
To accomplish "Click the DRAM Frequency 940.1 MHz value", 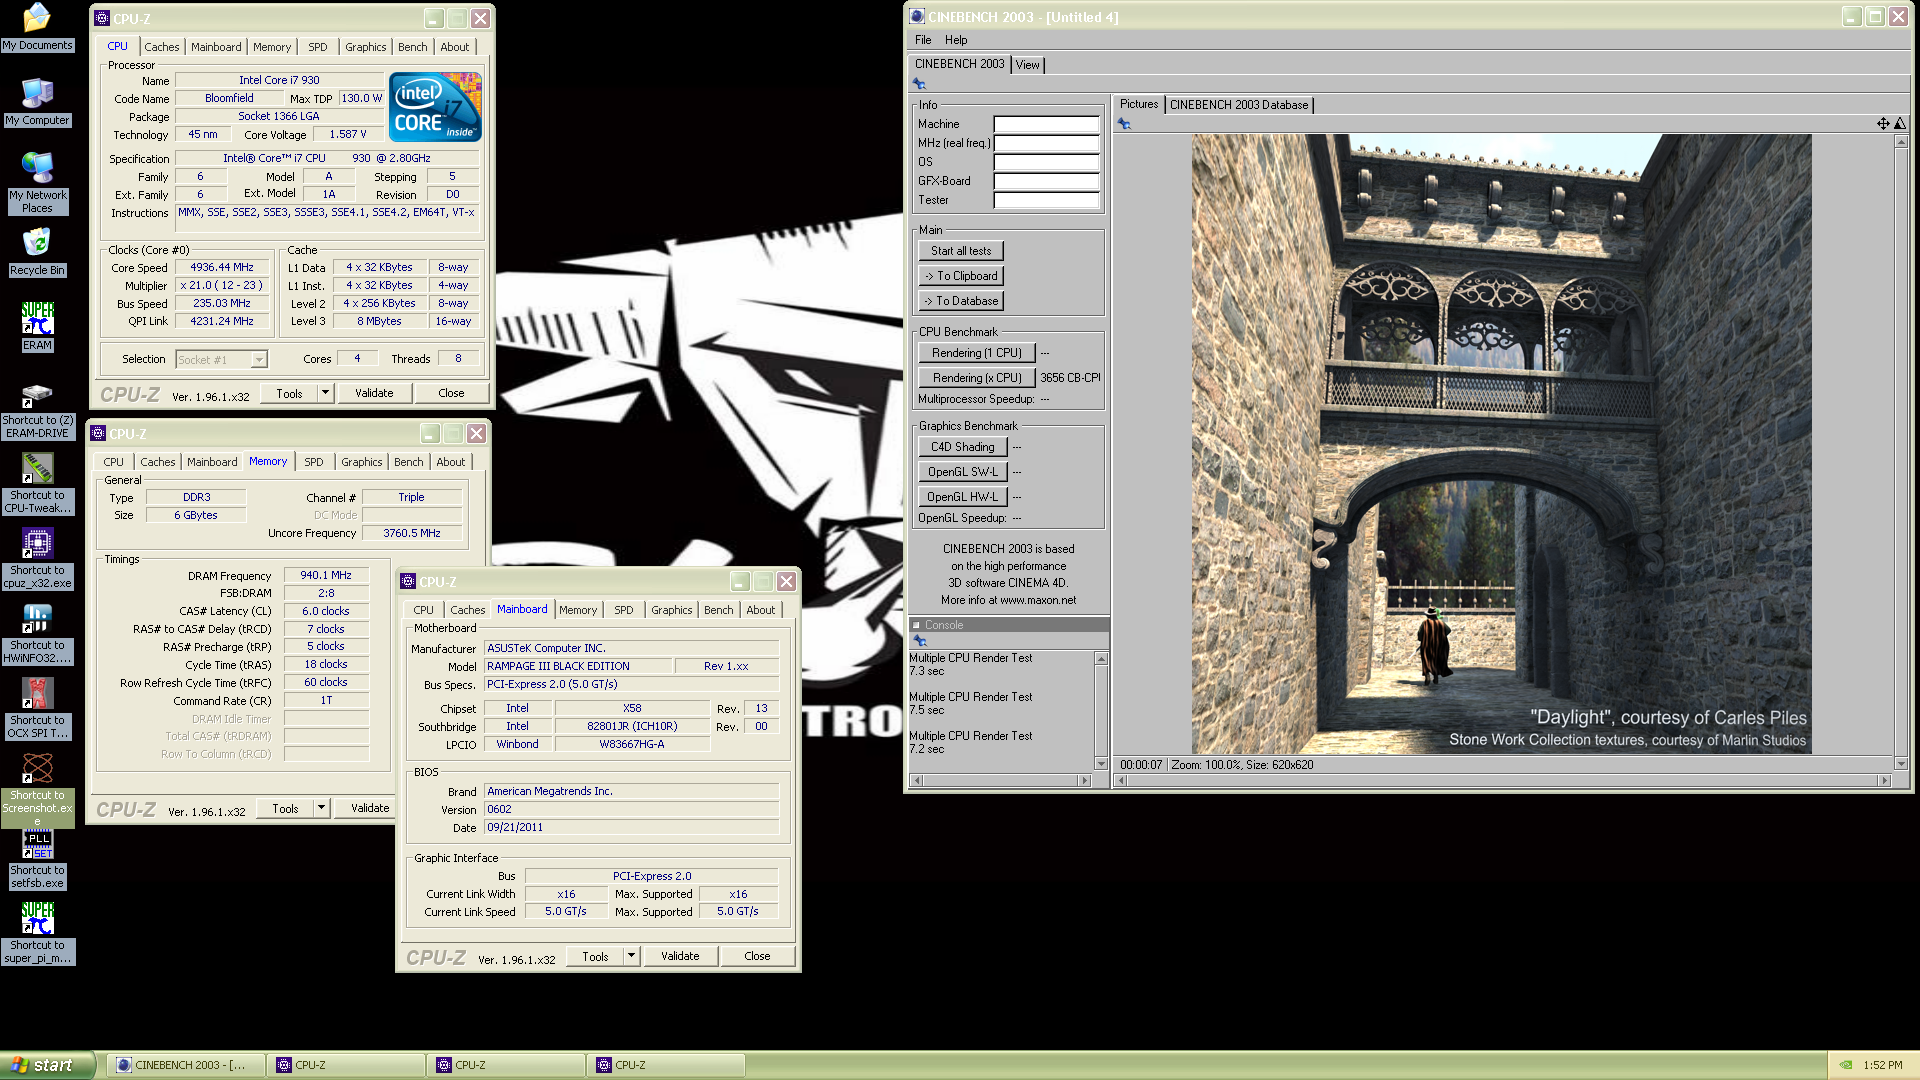I will [x=326, y=576].
